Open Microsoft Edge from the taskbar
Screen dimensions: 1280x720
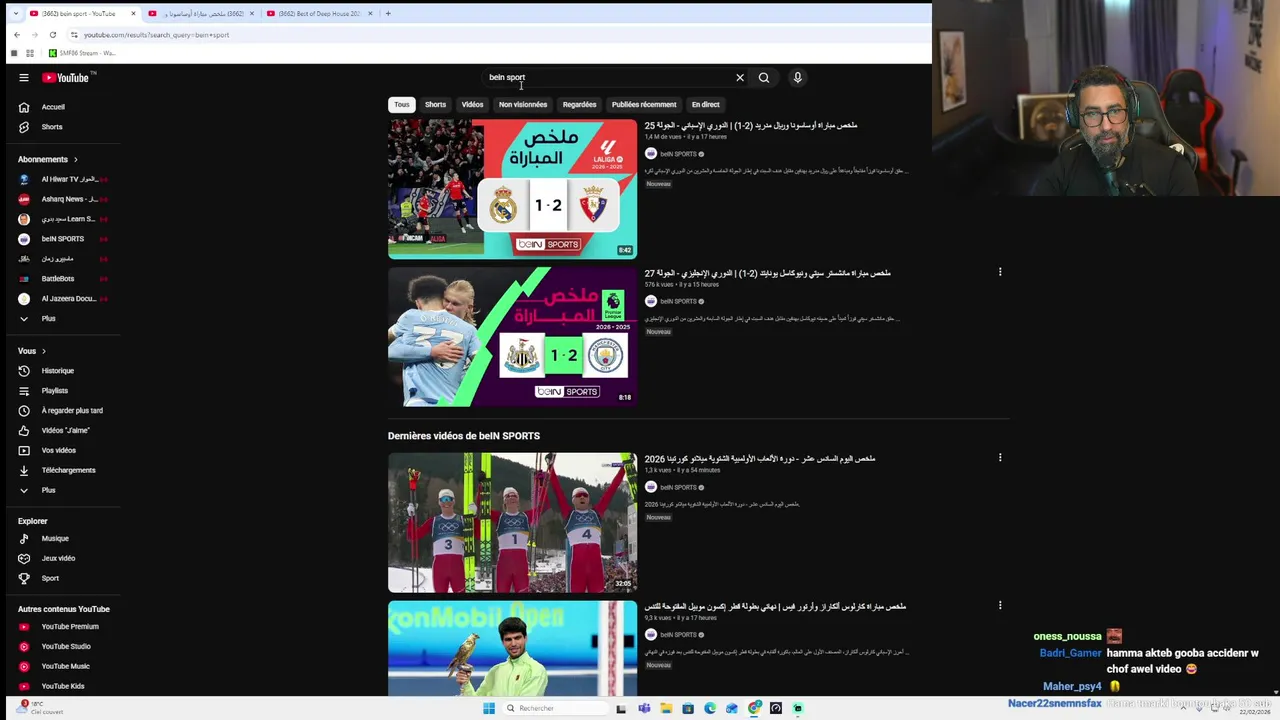(x=710, y=708)
